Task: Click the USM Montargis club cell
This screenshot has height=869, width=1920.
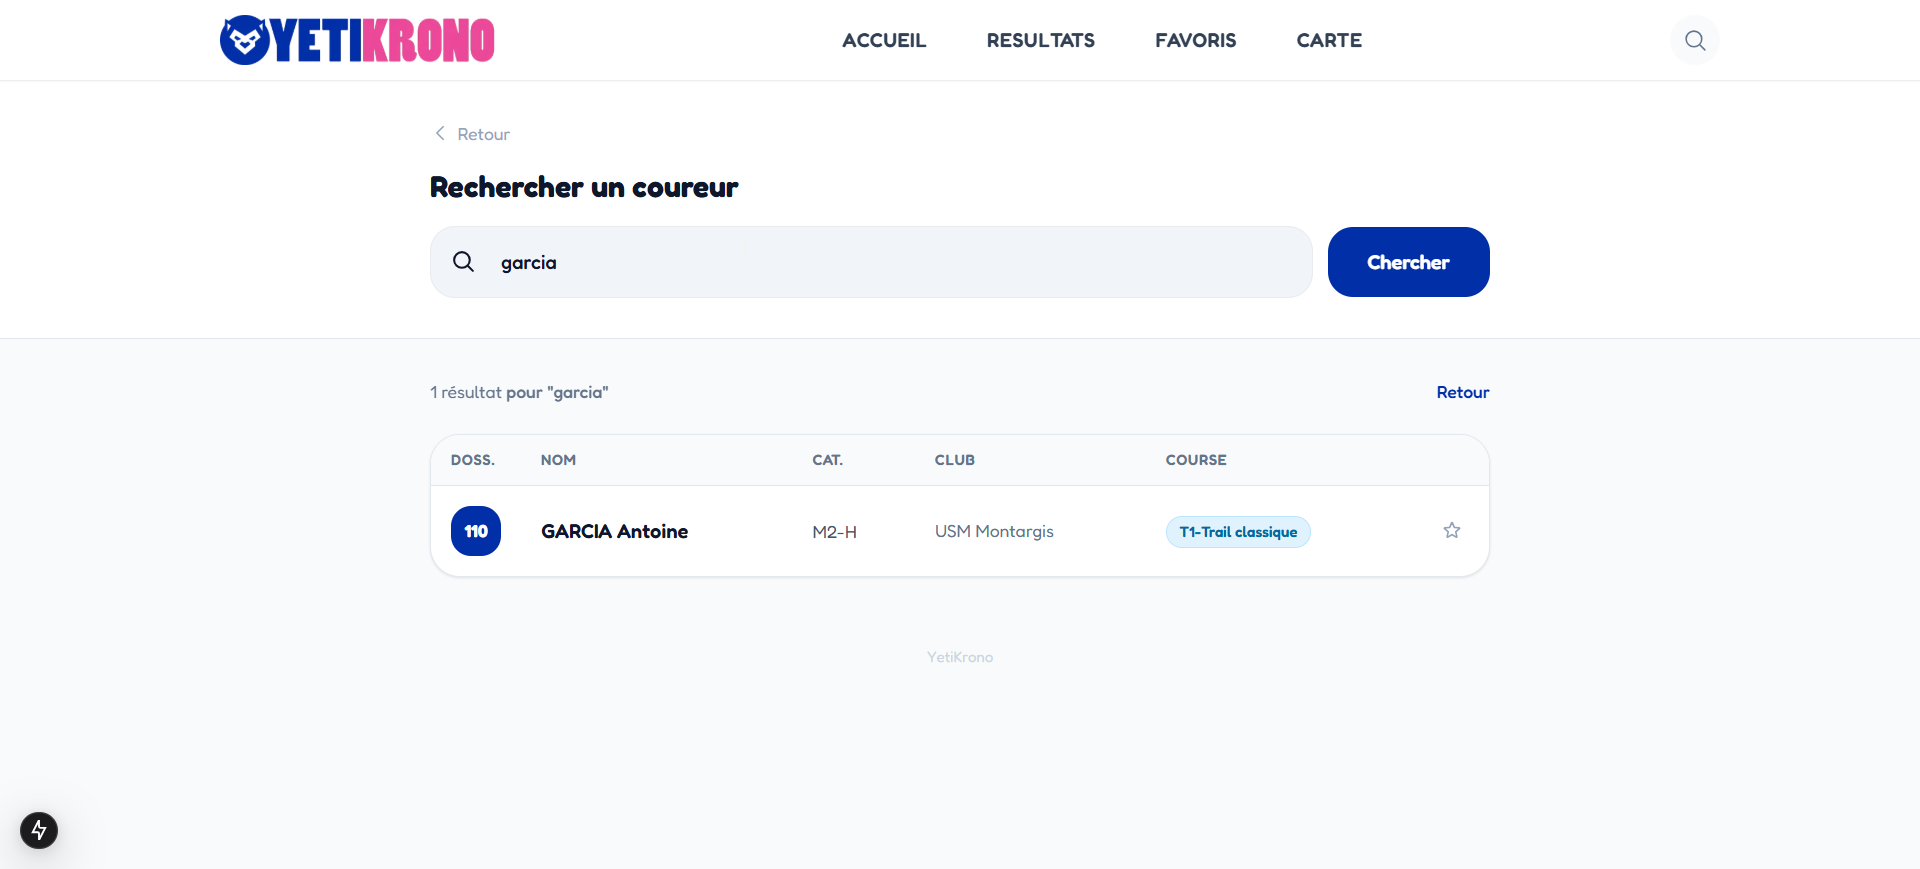Action: pos(994,531)
